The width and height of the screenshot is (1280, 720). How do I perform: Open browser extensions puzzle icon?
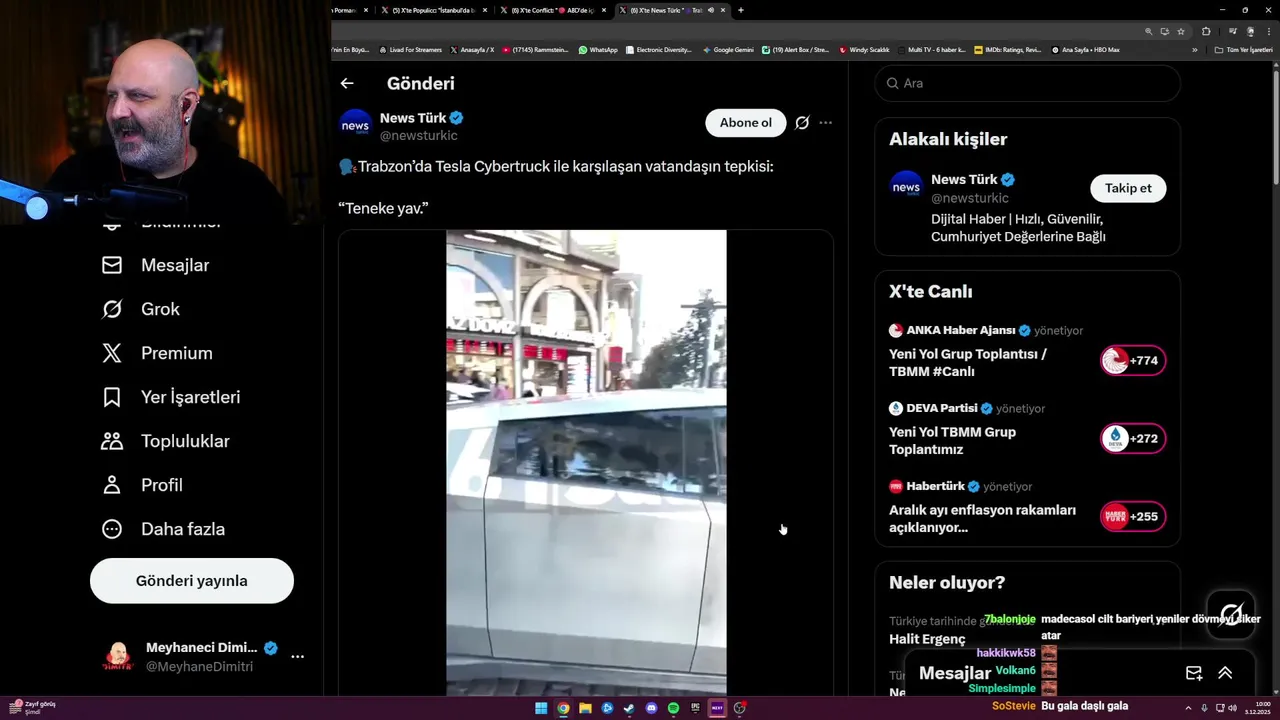point(1206,31)
